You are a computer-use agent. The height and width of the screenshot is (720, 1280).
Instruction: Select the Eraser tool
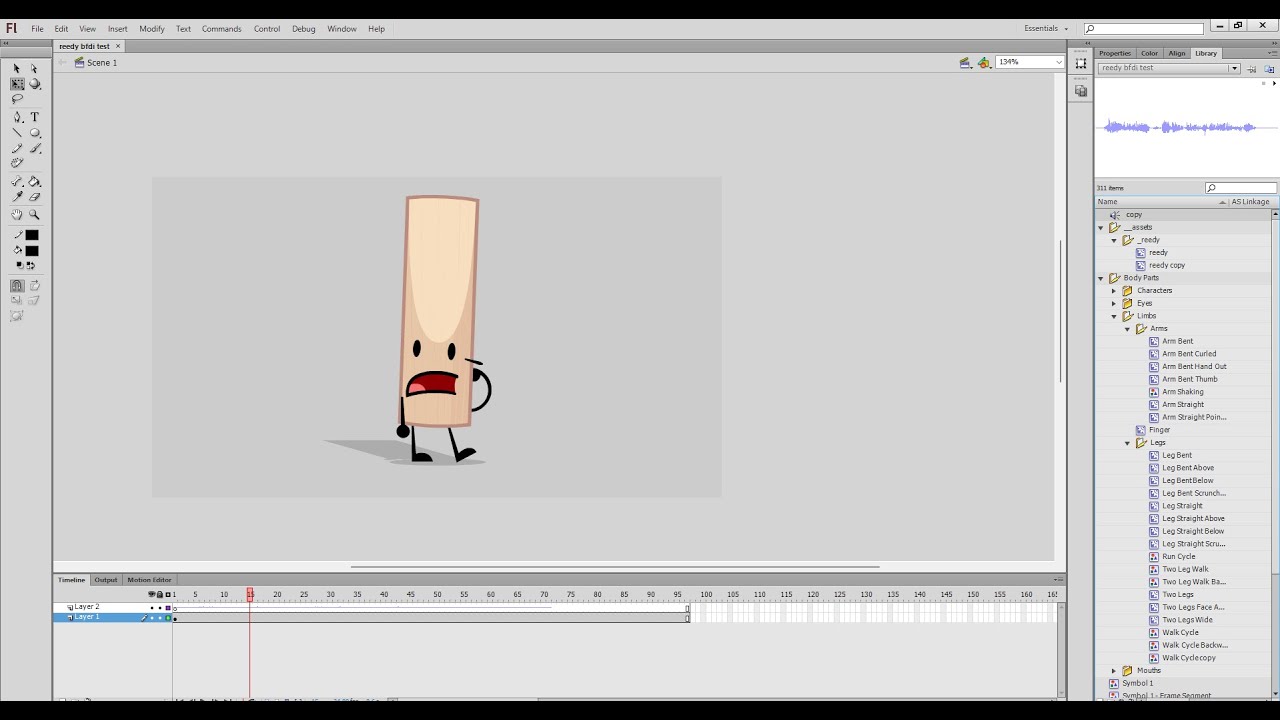[34, 197]
